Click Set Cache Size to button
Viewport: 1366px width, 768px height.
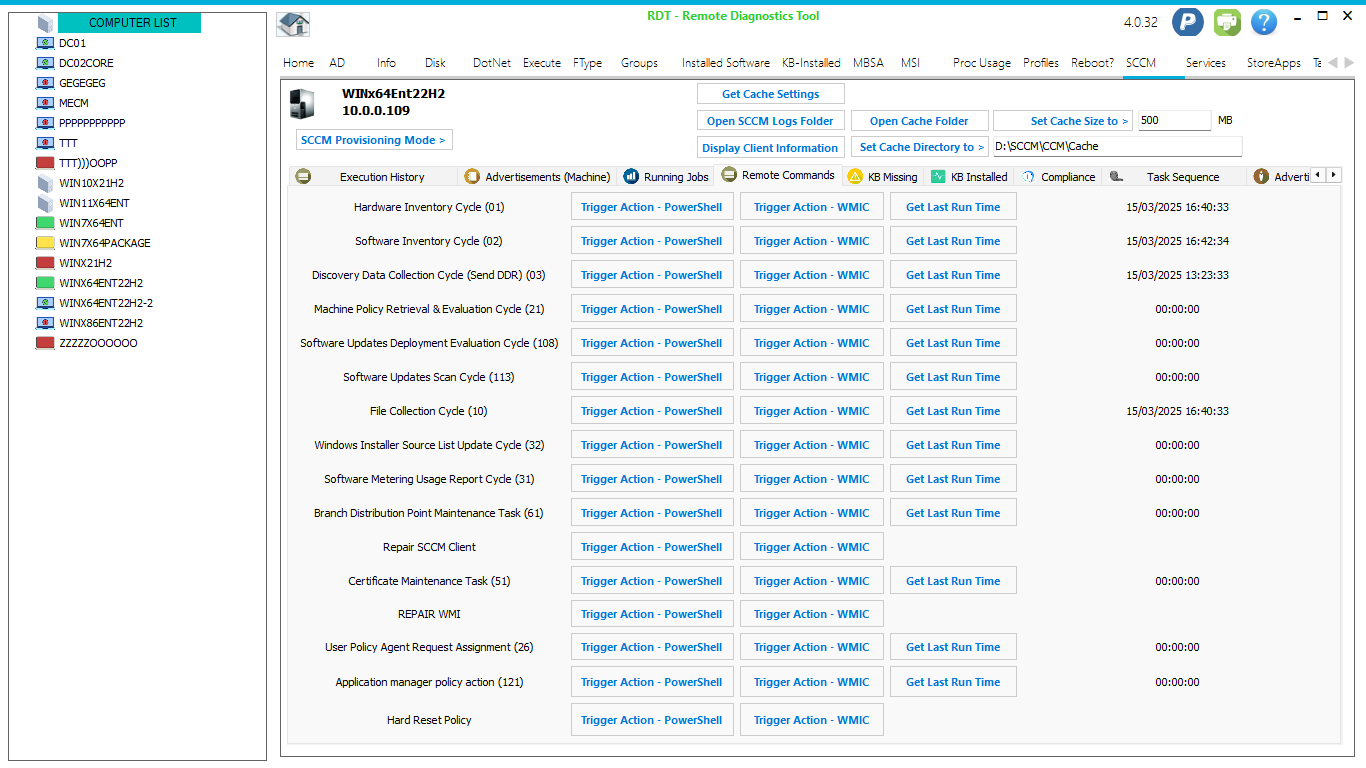1064,121
